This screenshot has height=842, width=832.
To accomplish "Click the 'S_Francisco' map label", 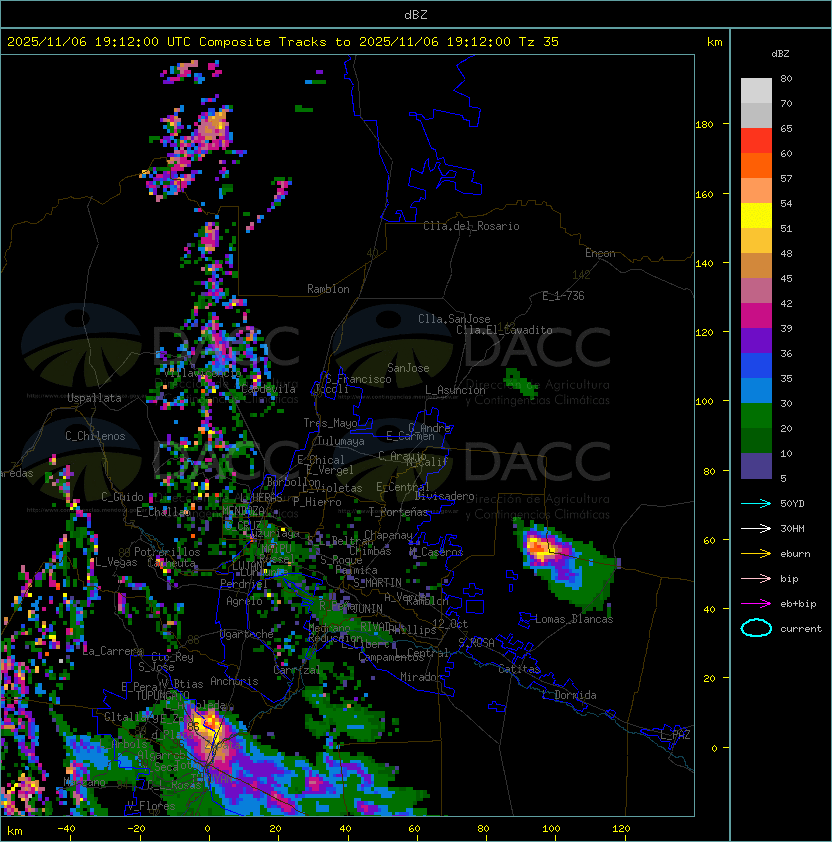I will pyautogui.click(x=358, y=379).
